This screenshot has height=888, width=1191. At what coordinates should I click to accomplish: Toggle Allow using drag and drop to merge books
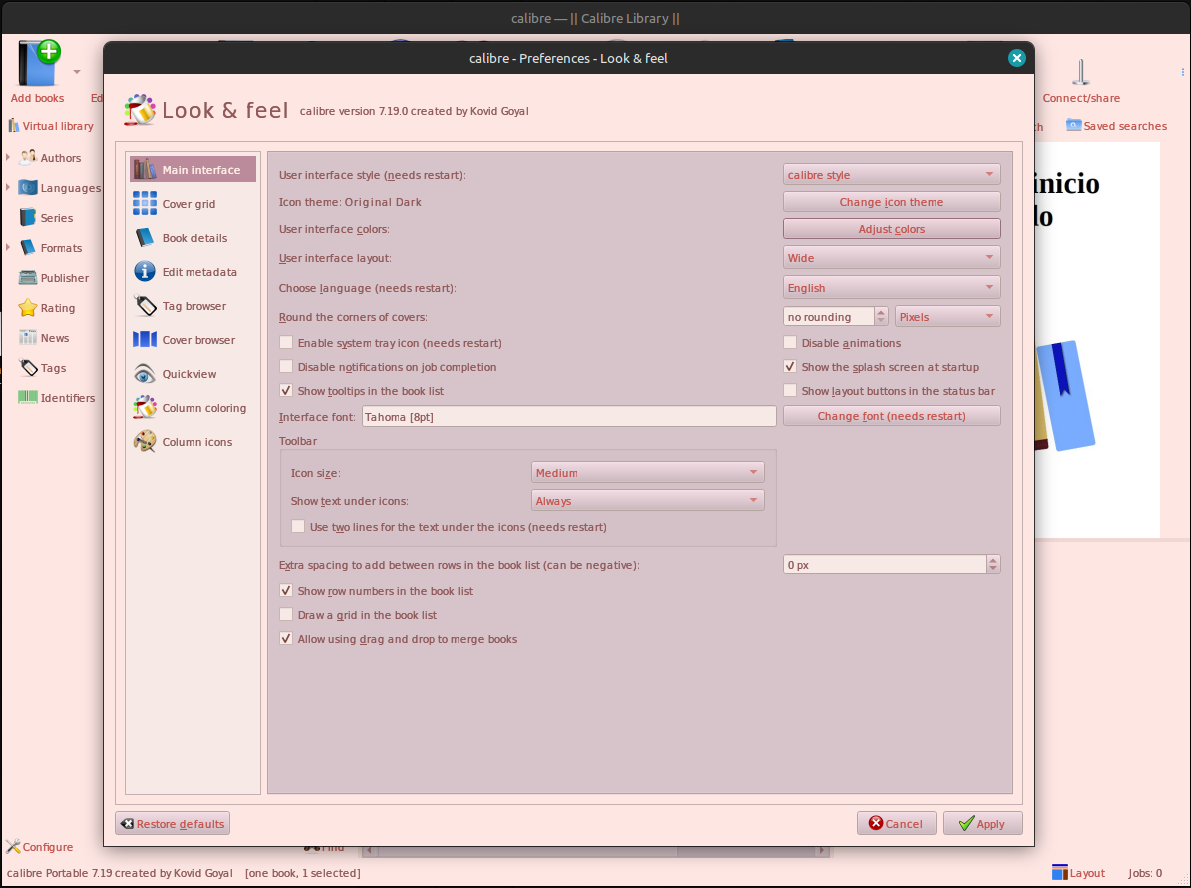[x=286, y=639]
